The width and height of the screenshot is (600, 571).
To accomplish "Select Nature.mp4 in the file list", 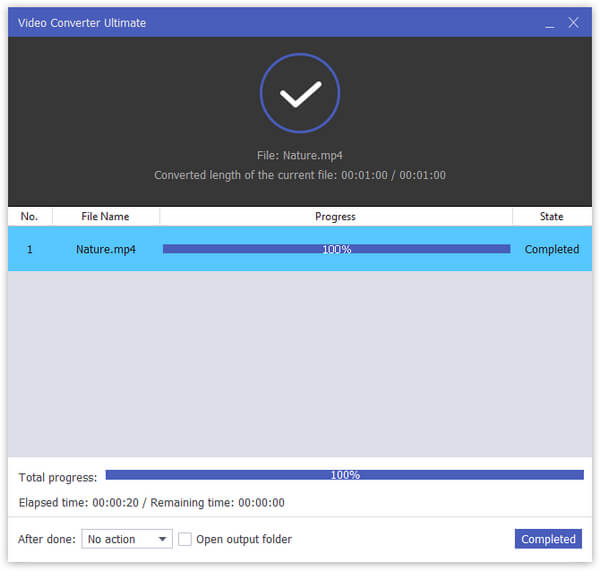I will pos(106,249).
